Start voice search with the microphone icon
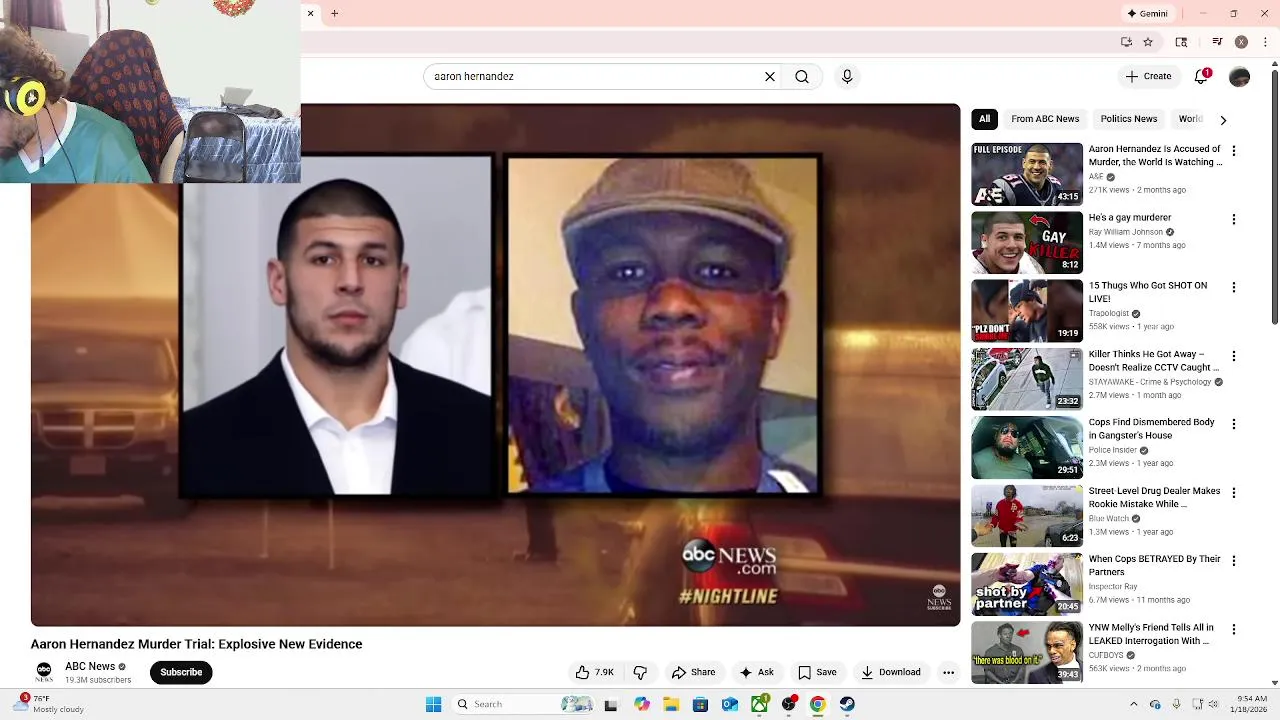Viewport: 1280px width, 720px height. coord(847,76)
